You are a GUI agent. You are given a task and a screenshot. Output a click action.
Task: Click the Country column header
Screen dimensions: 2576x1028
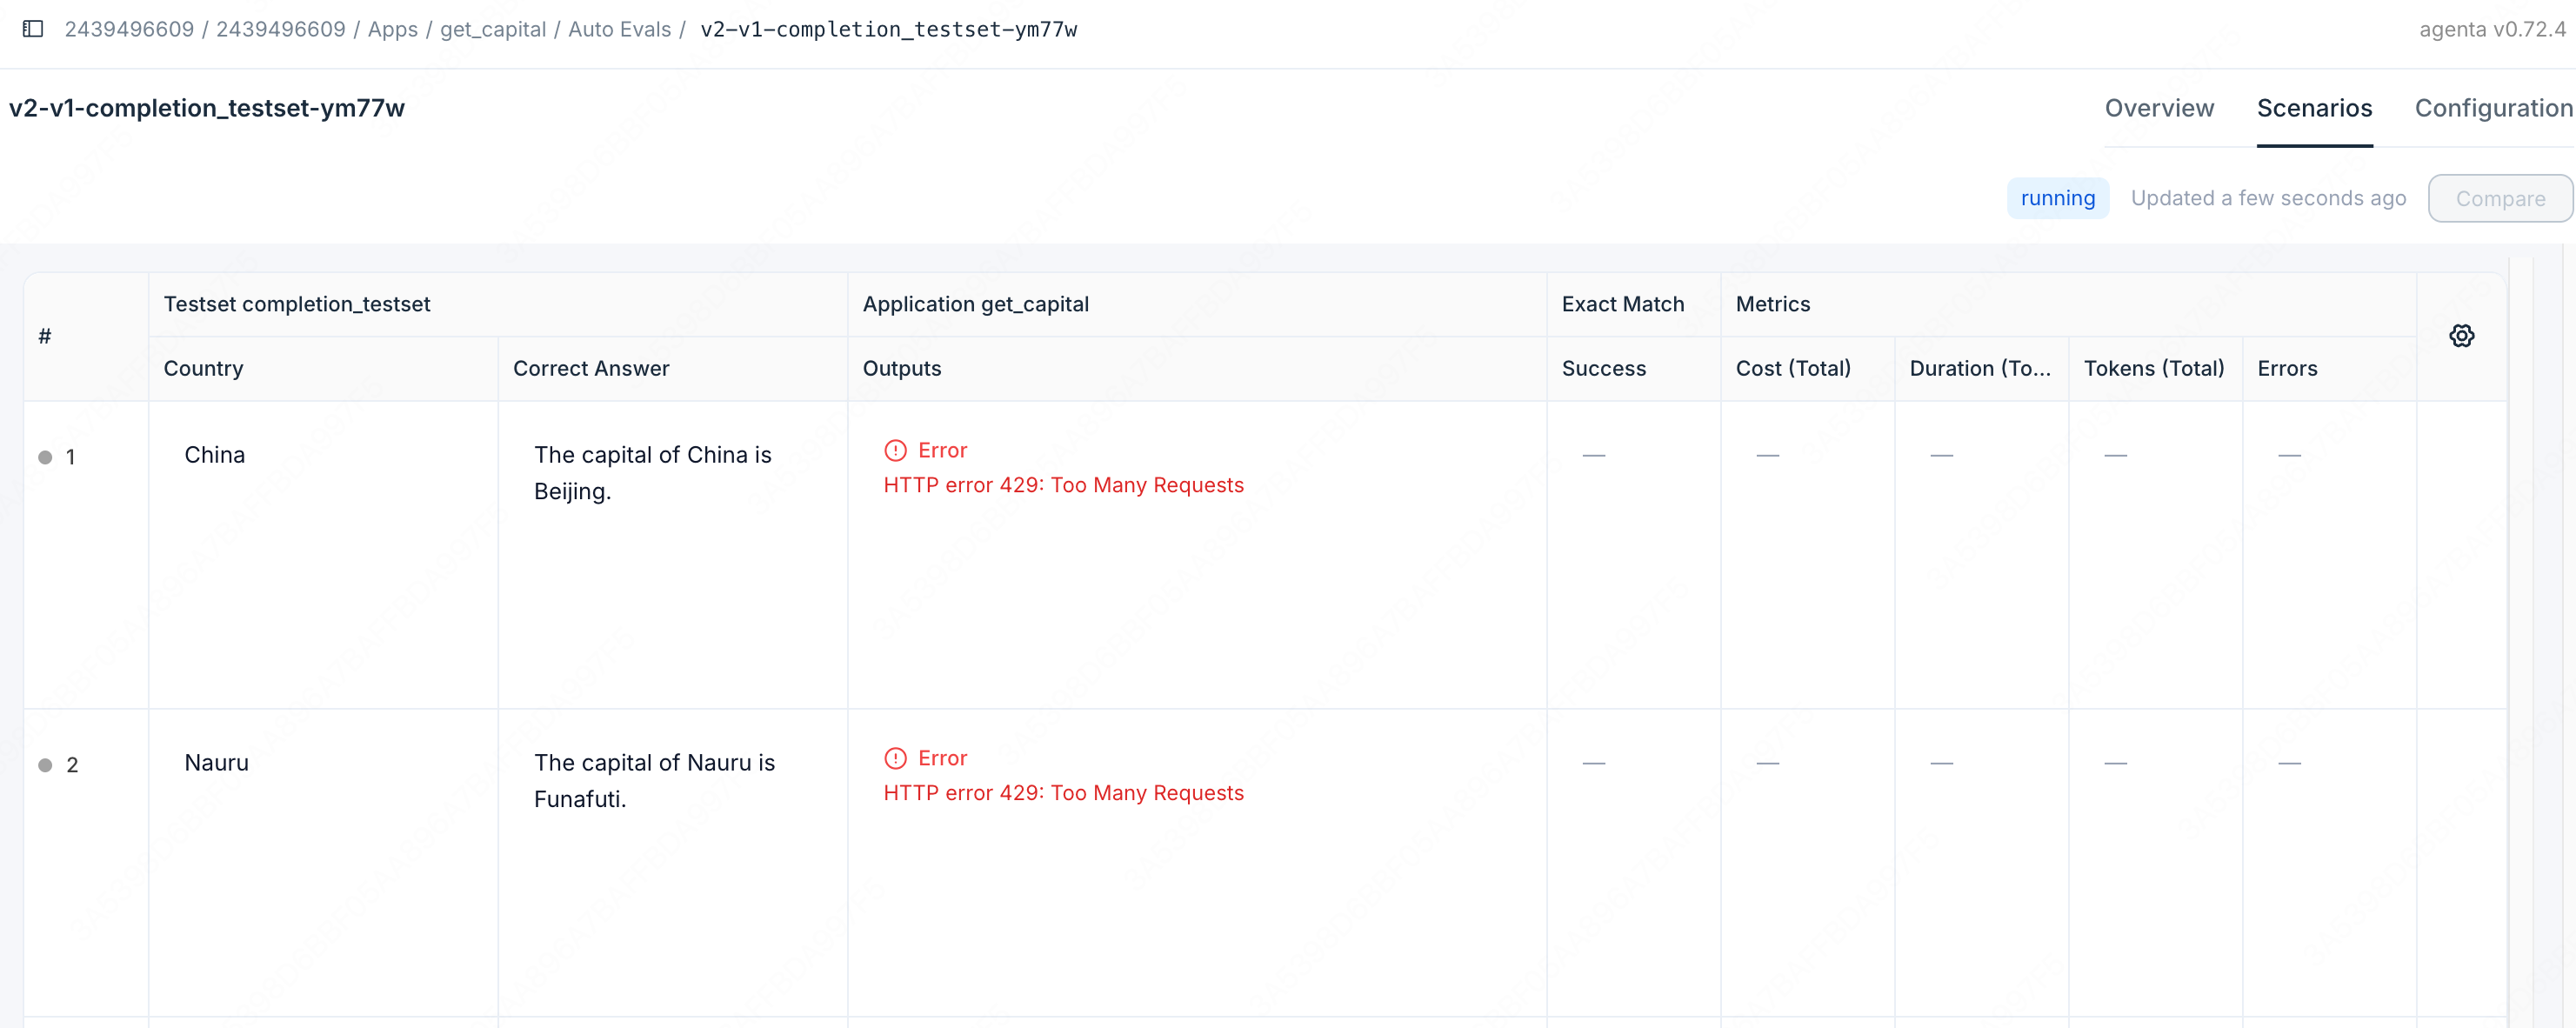pyautogui.click(x=203, y=368)
